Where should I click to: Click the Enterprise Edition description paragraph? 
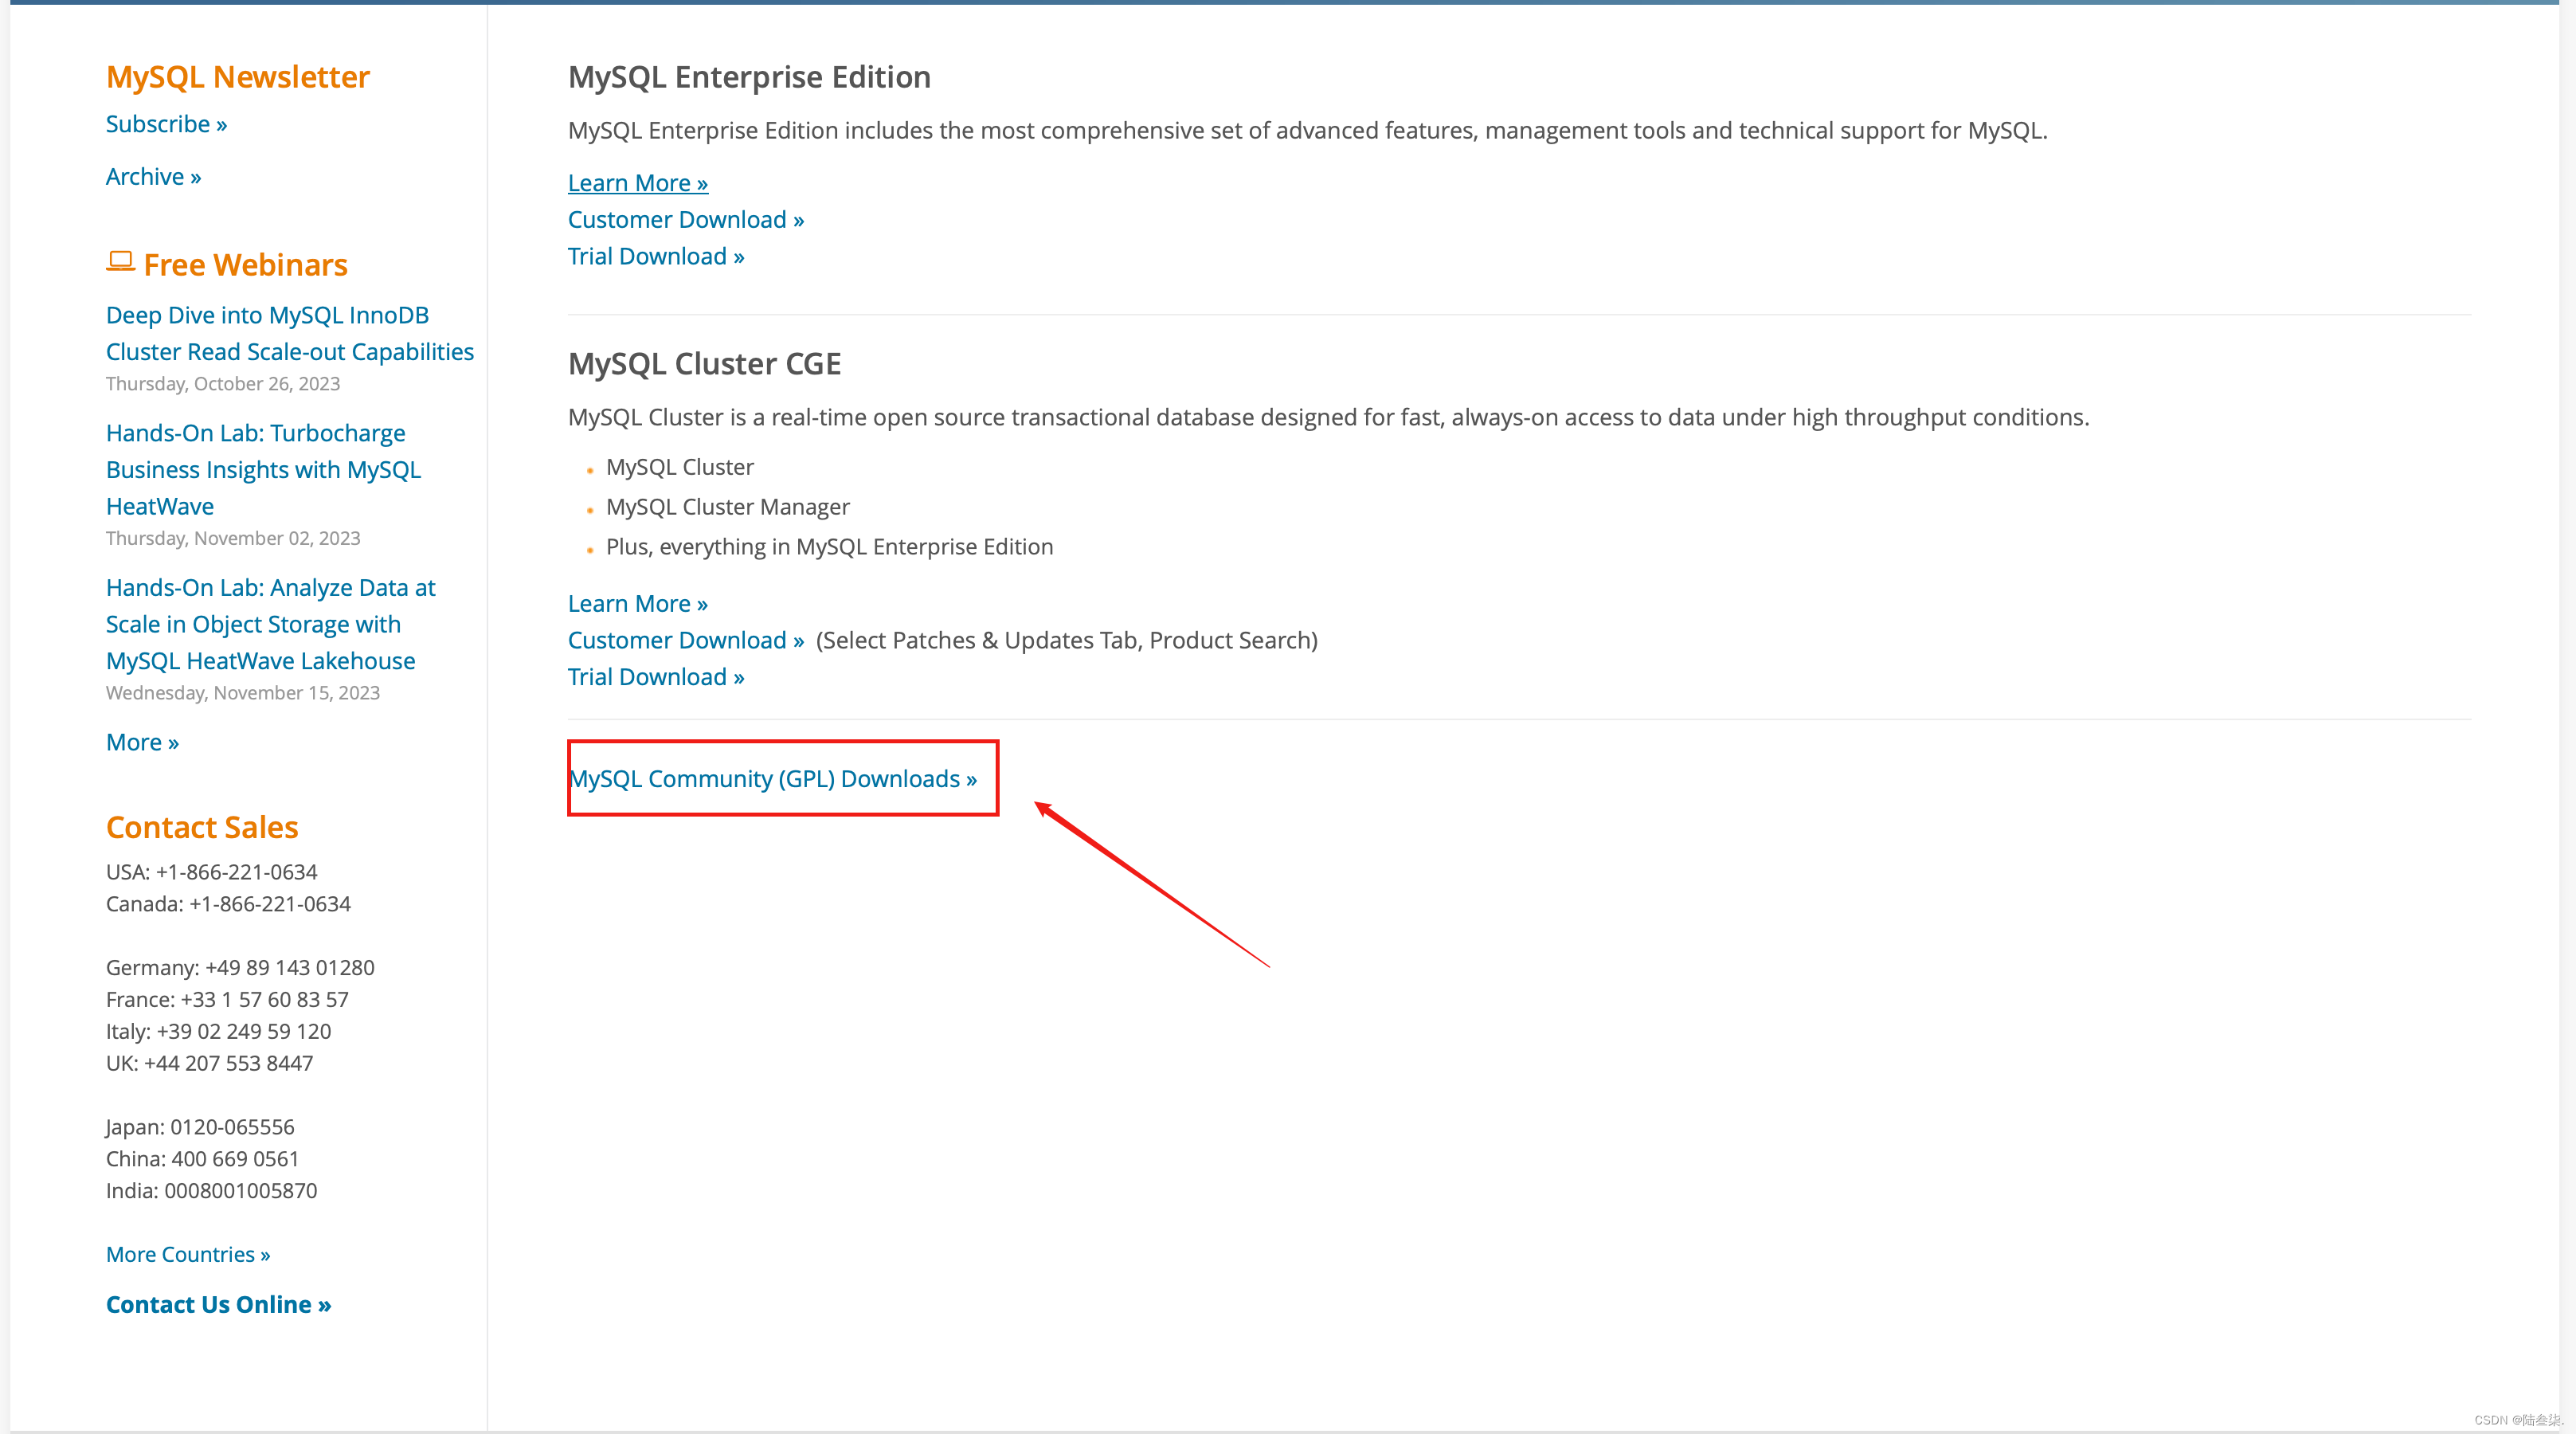pos(1307,131)
